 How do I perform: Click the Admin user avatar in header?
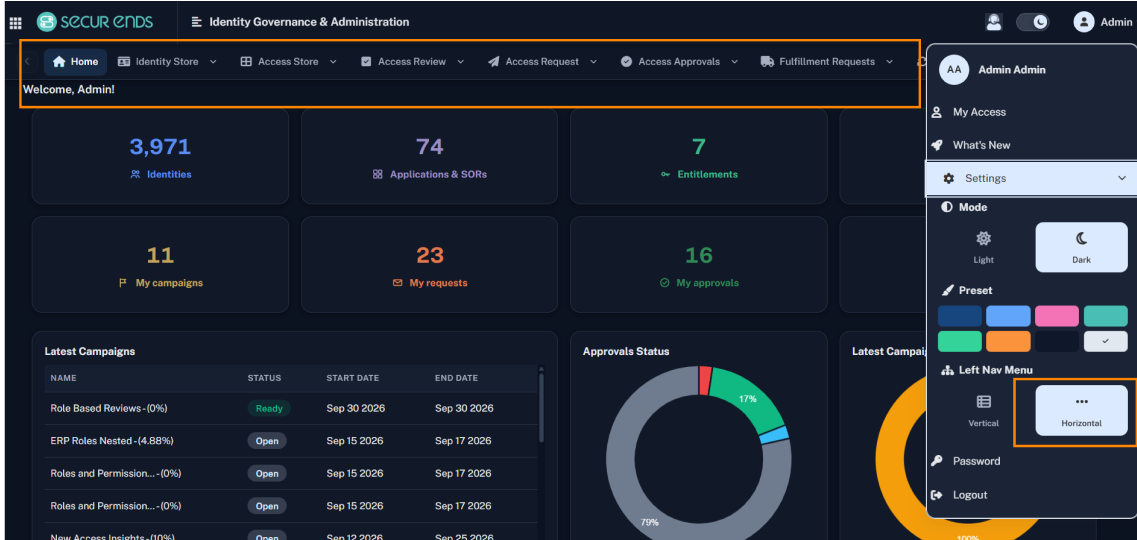click(x=1083, y=22)
